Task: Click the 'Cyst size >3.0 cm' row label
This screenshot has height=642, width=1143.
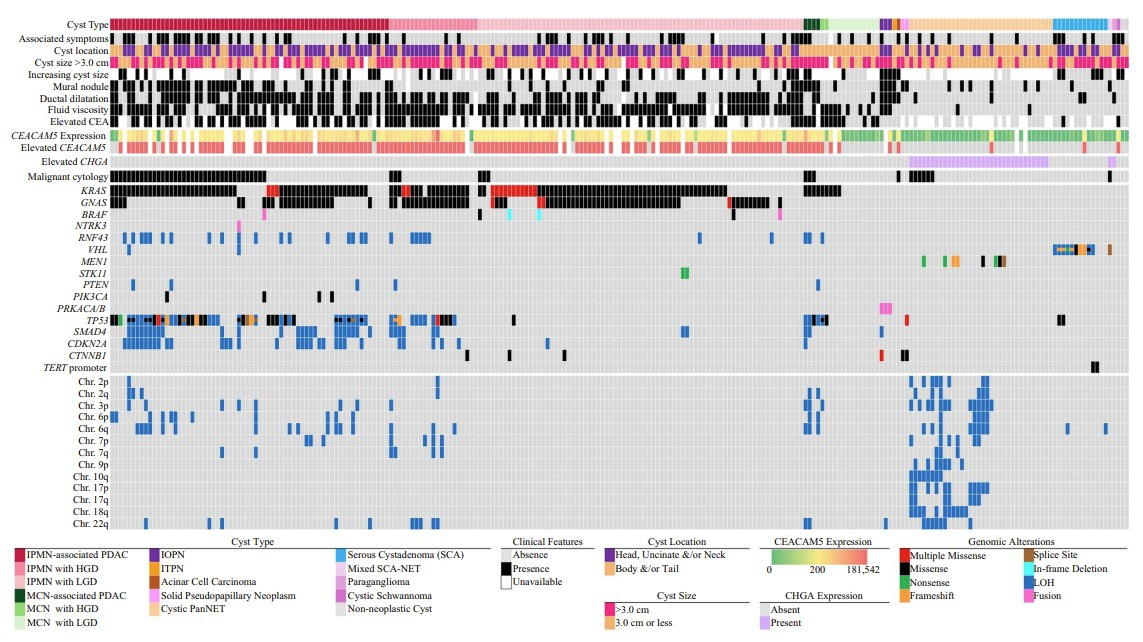Action: point(71,63)
